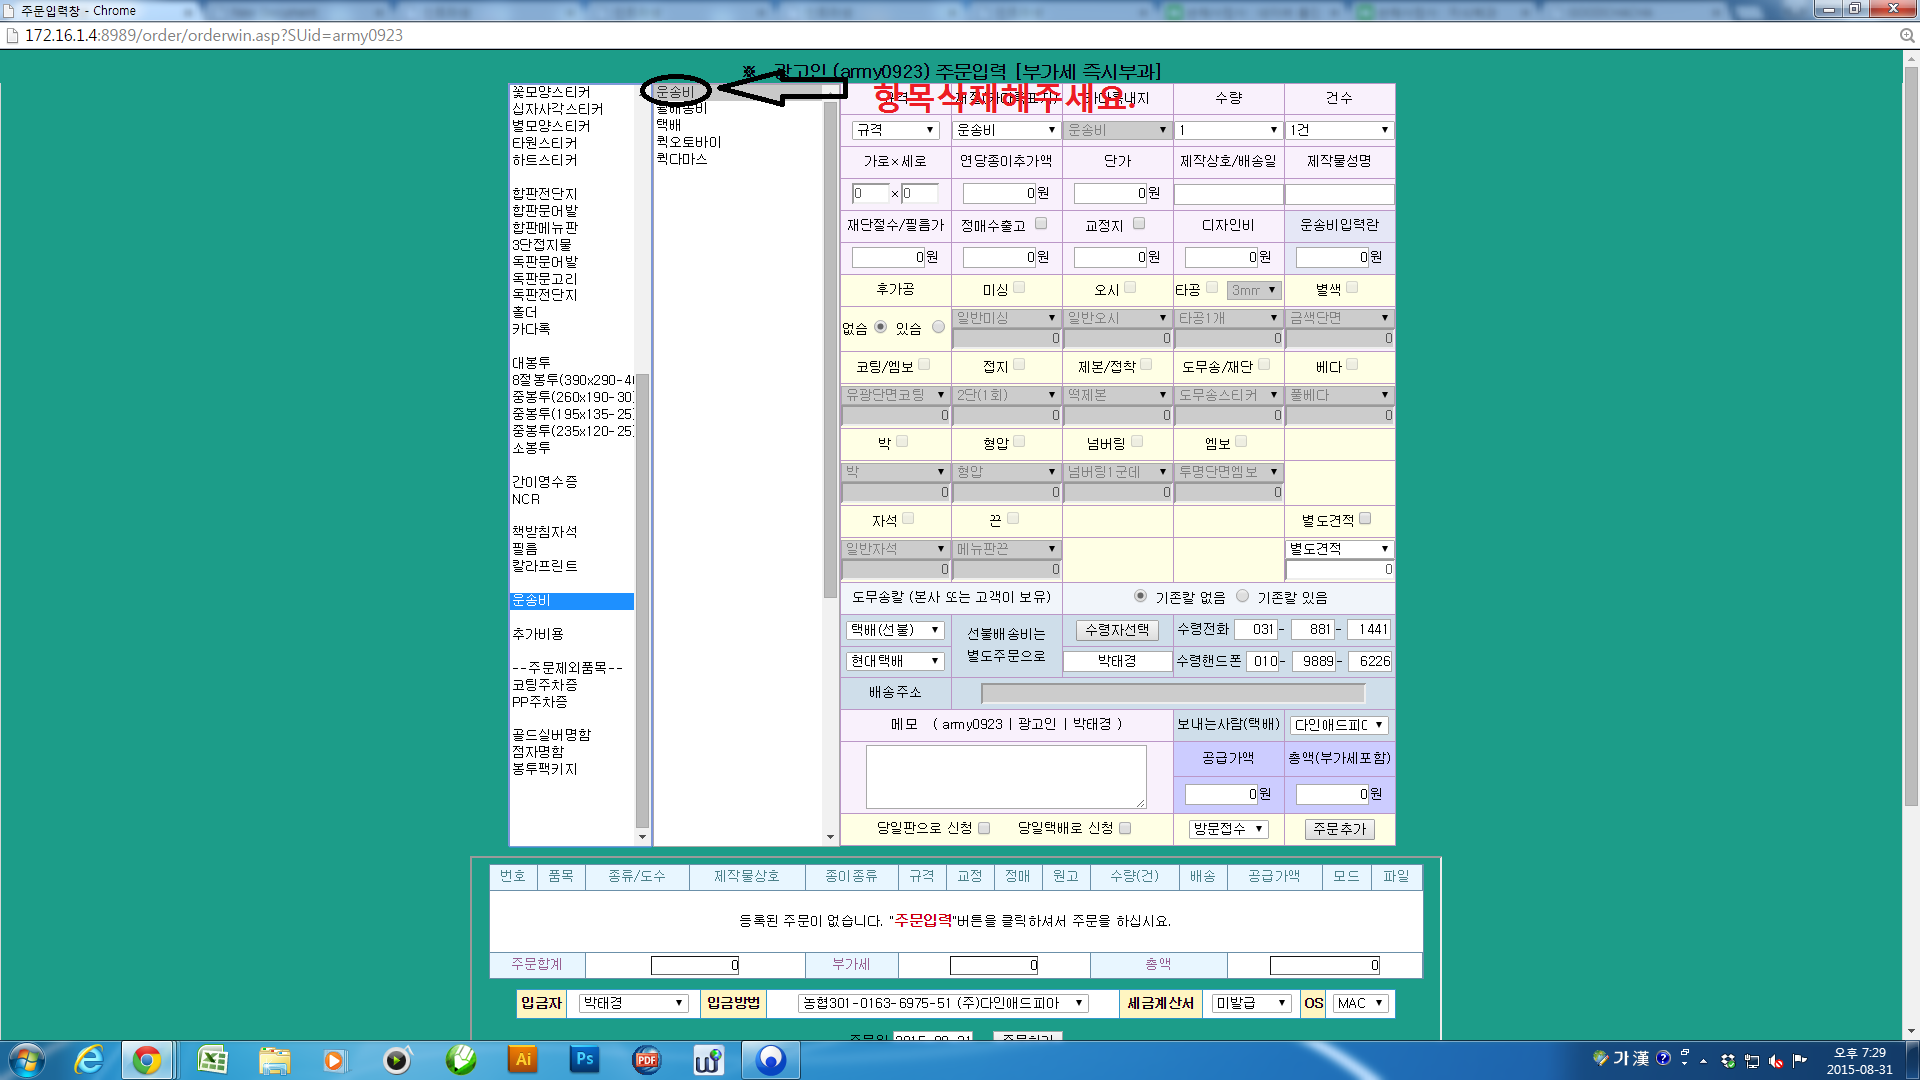
Task: Check the 당일판으로 신청 checkbox
Action: click(984, 828)
